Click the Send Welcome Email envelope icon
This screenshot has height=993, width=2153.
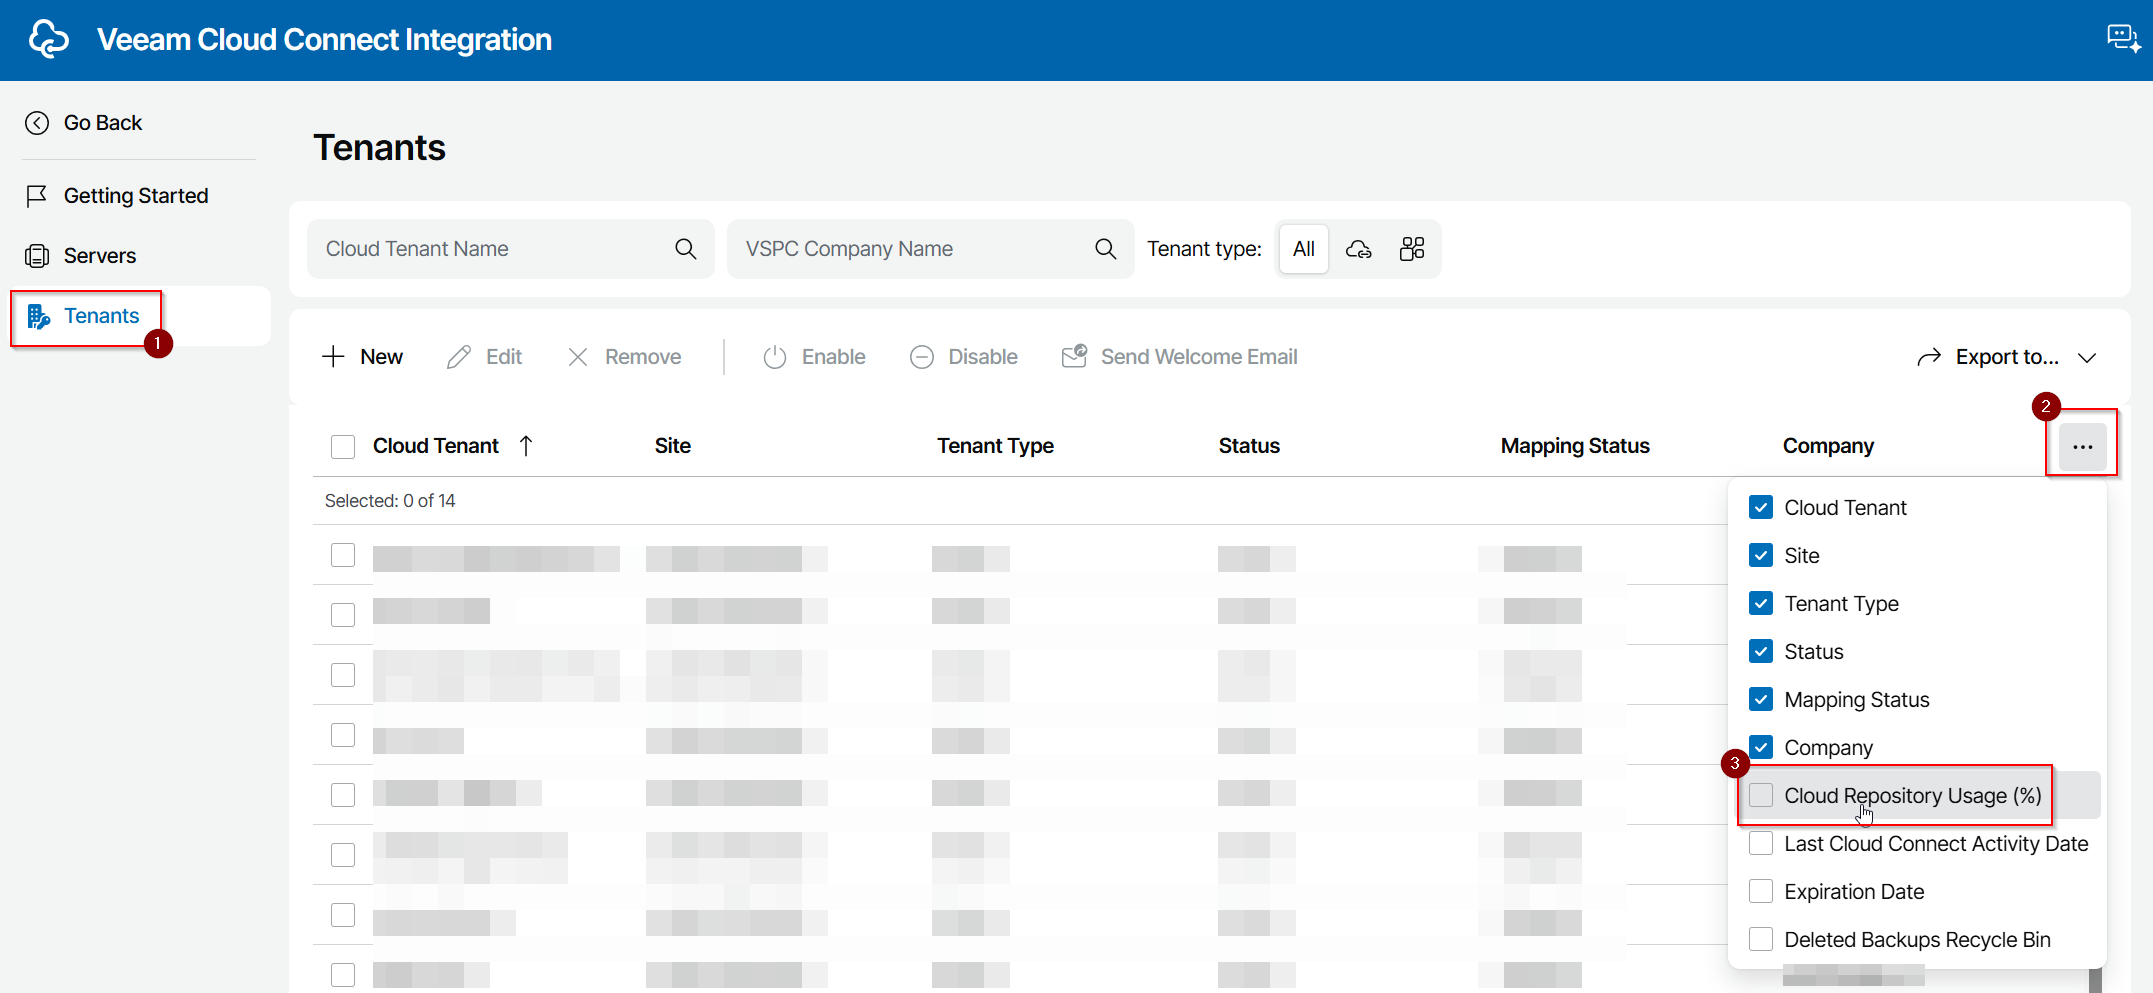coord(1074,356)
